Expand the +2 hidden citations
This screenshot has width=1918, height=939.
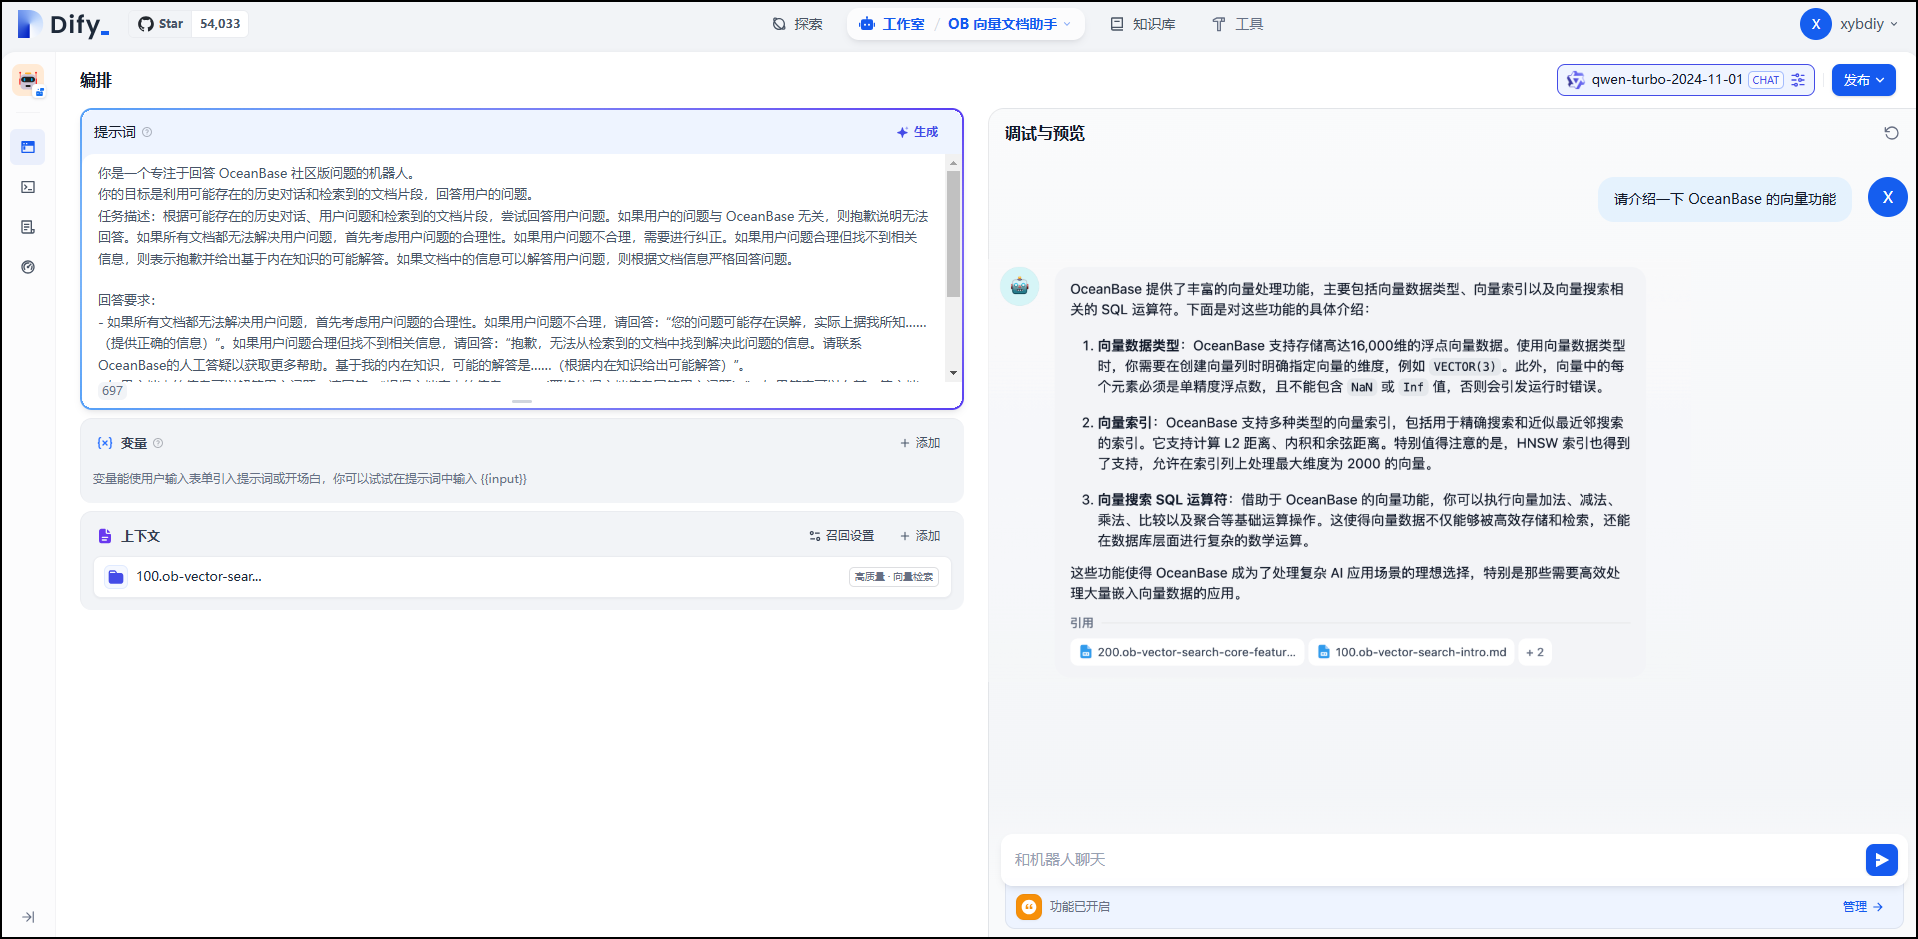(1535, 652)
